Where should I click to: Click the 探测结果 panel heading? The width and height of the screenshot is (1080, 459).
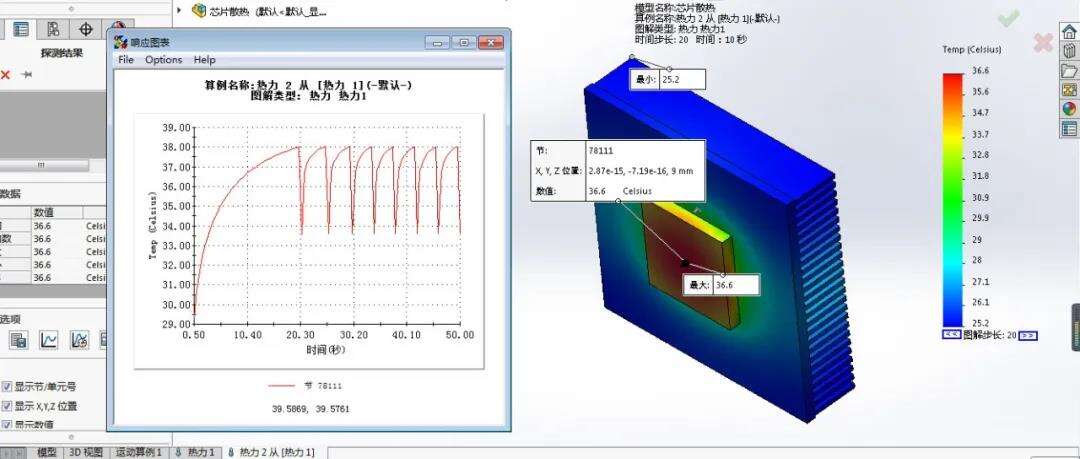[62, 53]
